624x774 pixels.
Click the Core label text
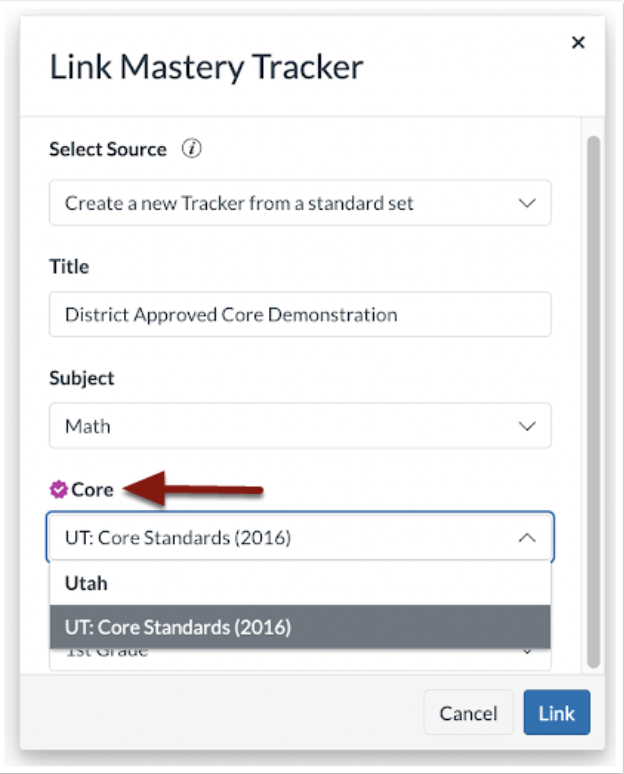click(x=92, y=490)
